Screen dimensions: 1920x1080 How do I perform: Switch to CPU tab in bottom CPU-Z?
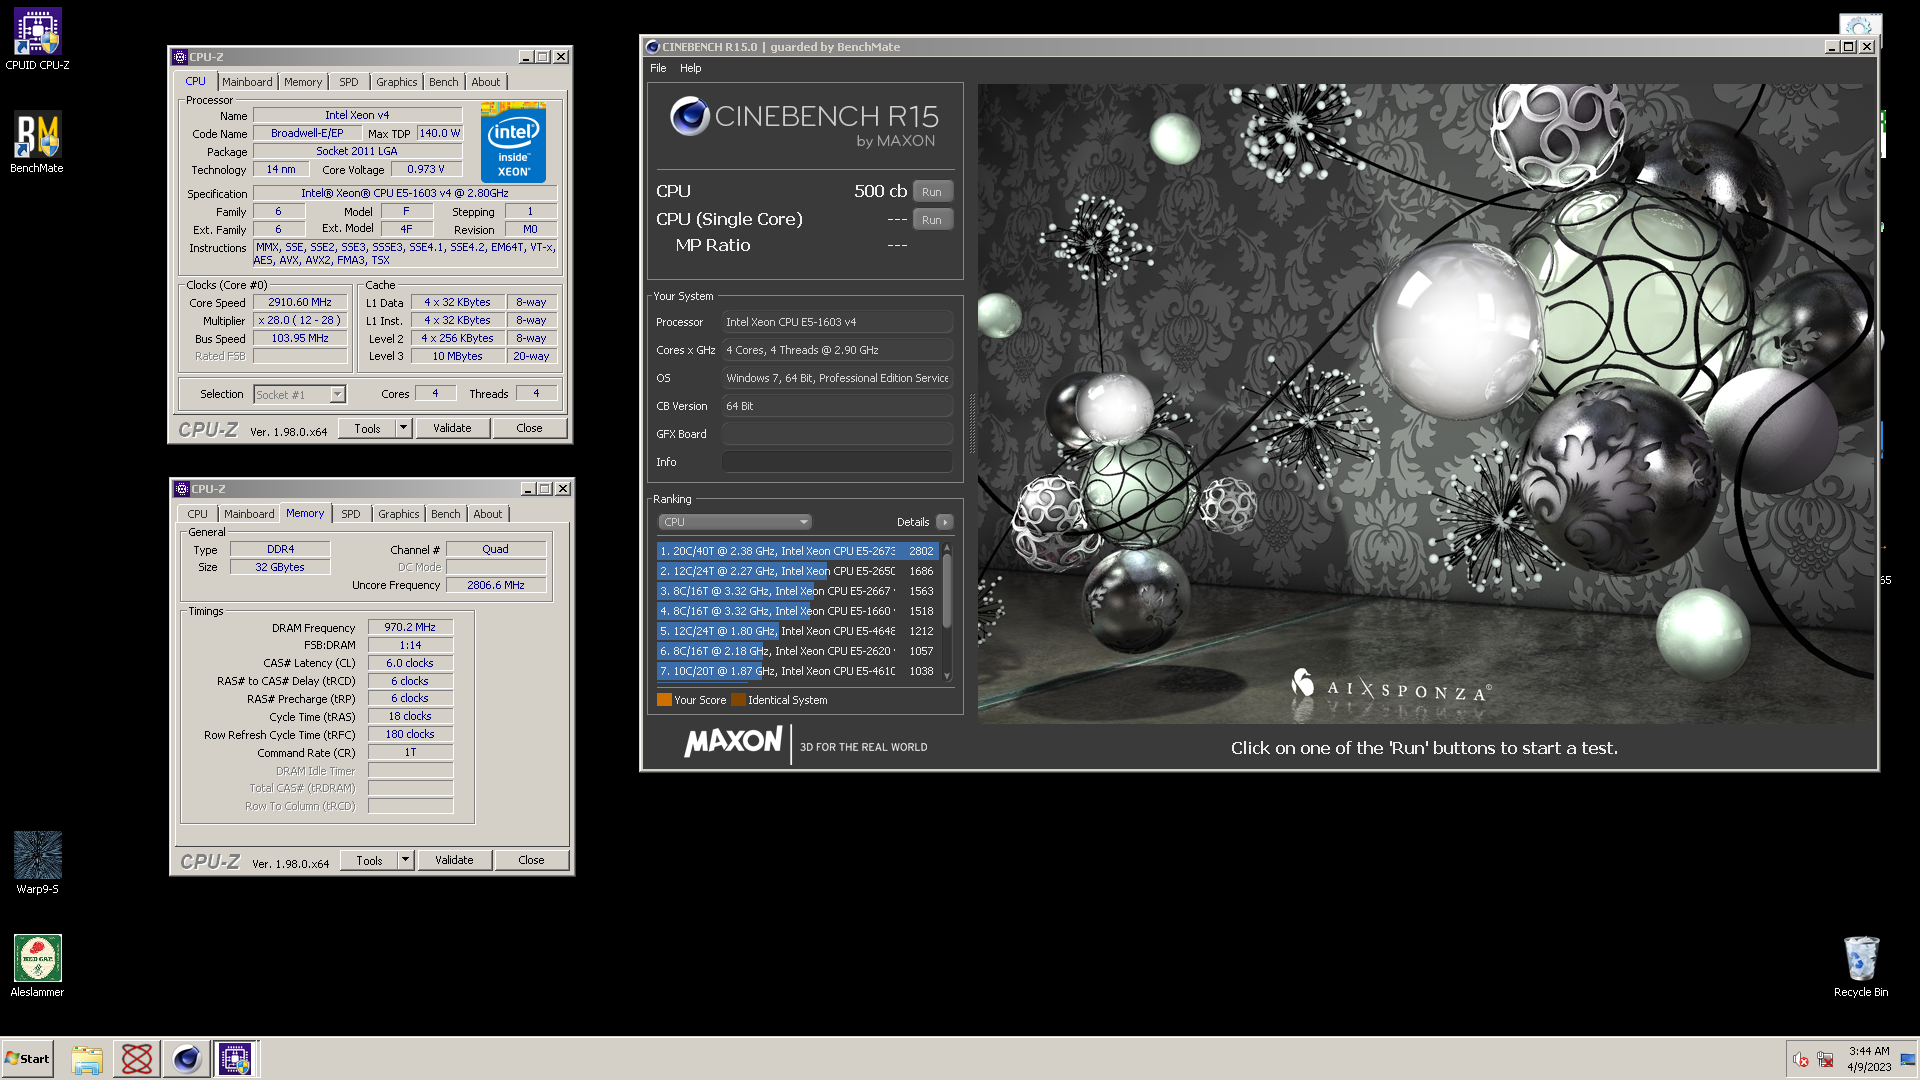198,514
